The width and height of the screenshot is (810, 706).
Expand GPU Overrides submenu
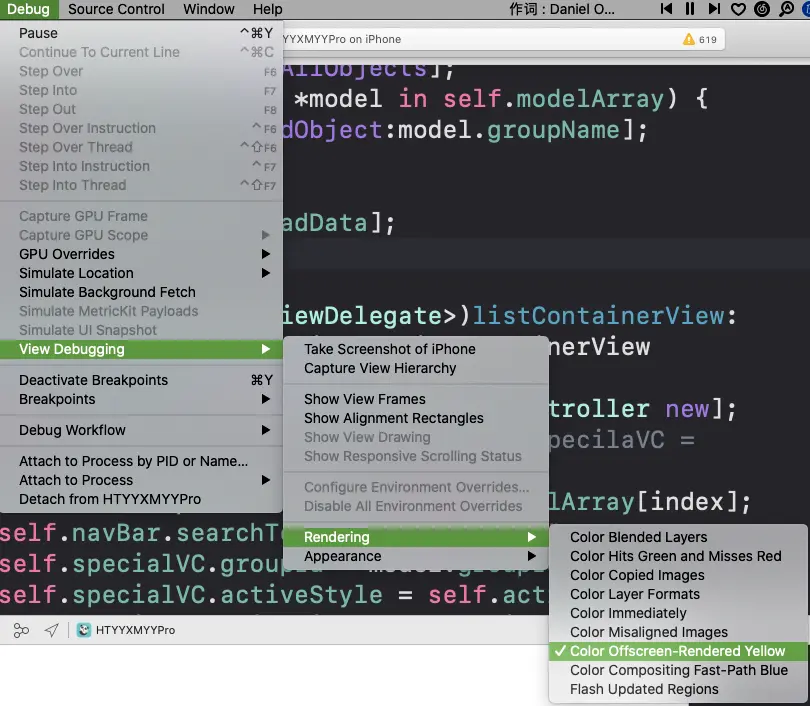141,254
